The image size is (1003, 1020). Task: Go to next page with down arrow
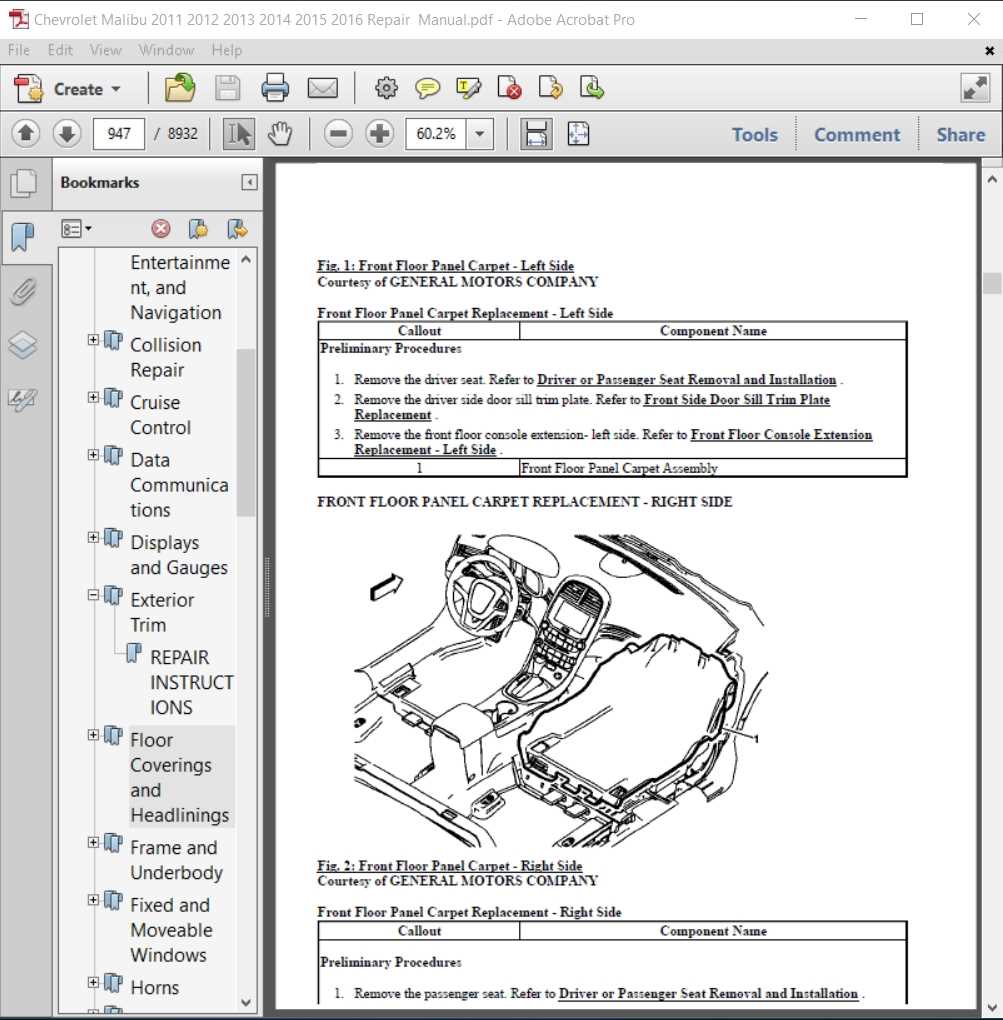click(66, 133)
